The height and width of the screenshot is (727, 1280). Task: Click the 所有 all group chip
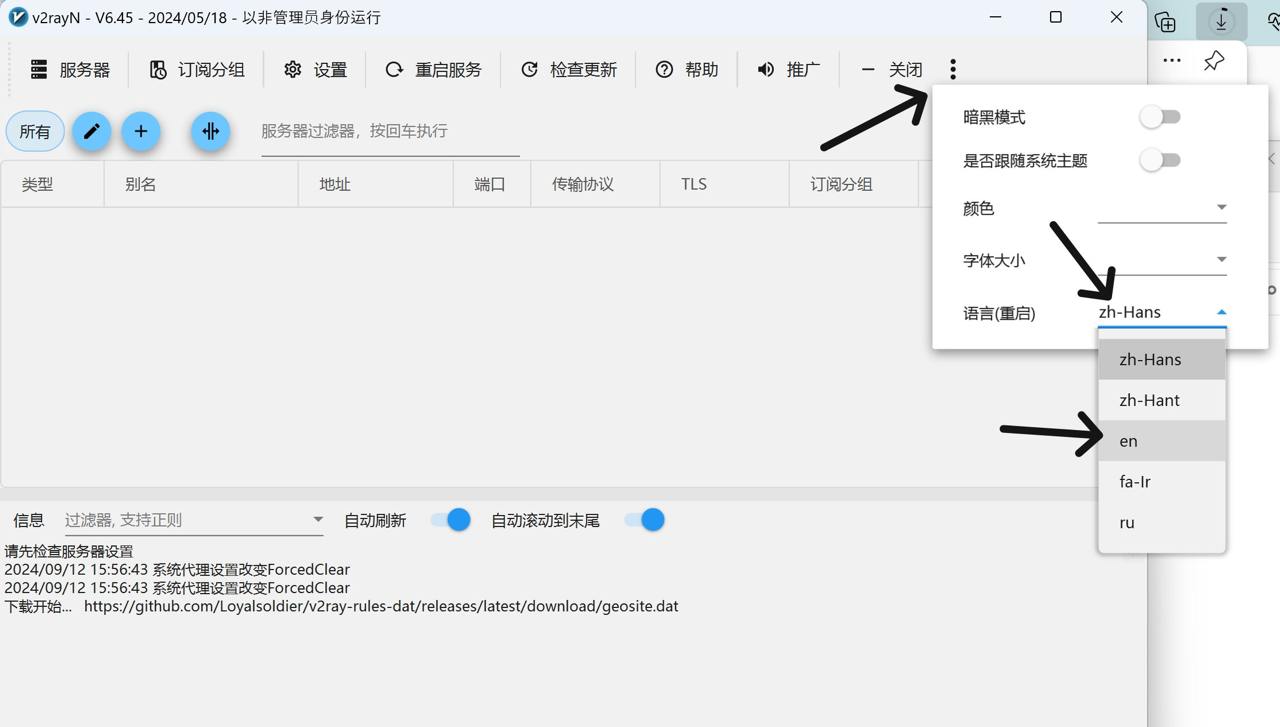pos(35,131)
